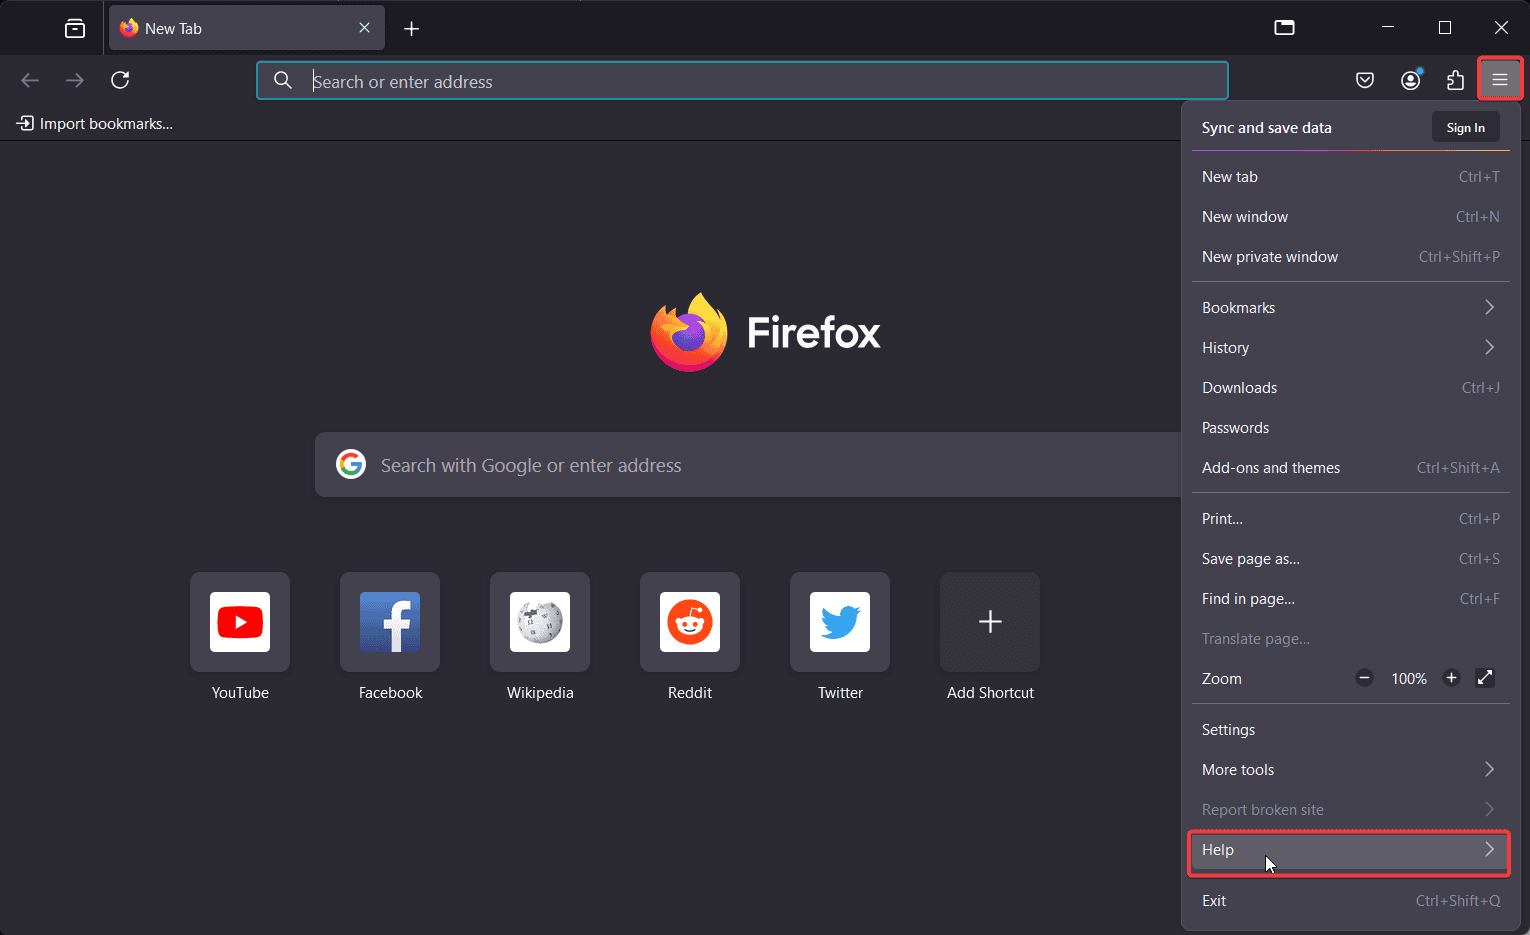The width and height of the screenshot is (1530, 935).
Task: Reload the current page
Action: [x=120, y=80]
